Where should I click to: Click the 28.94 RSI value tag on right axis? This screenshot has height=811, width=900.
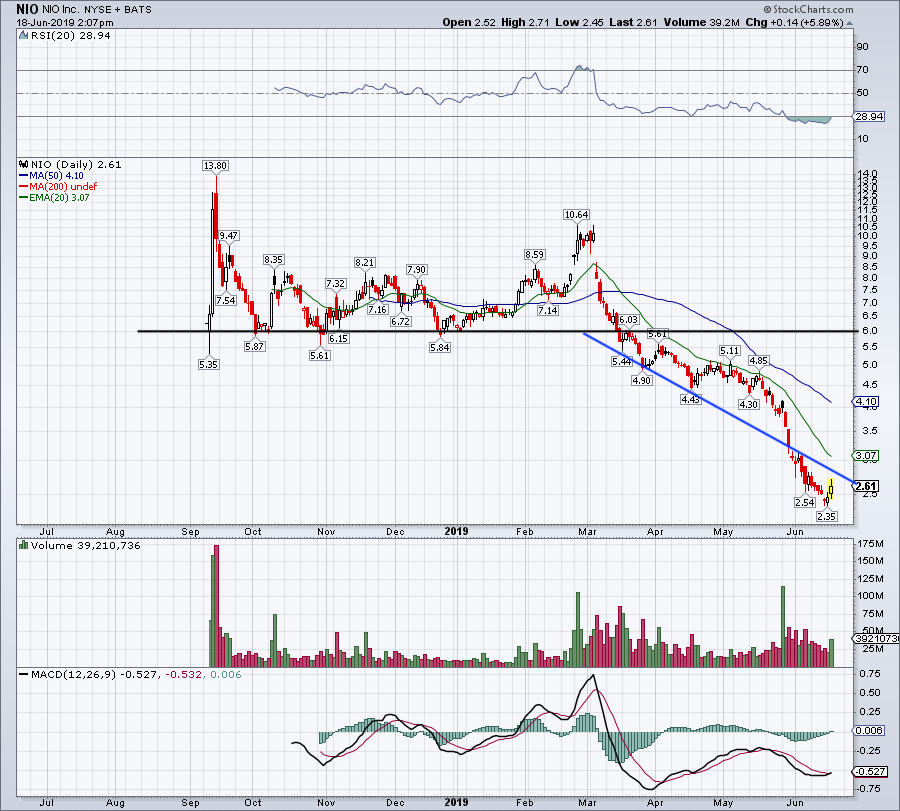869,117
